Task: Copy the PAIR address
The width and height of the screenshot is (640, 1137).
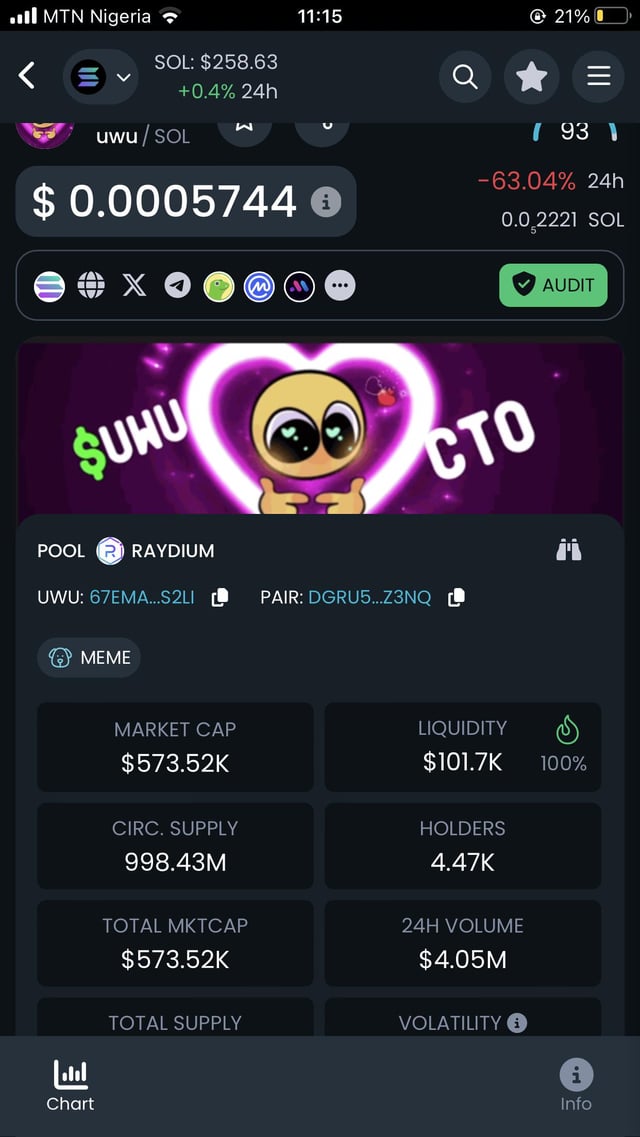Action: coord(456,597)
